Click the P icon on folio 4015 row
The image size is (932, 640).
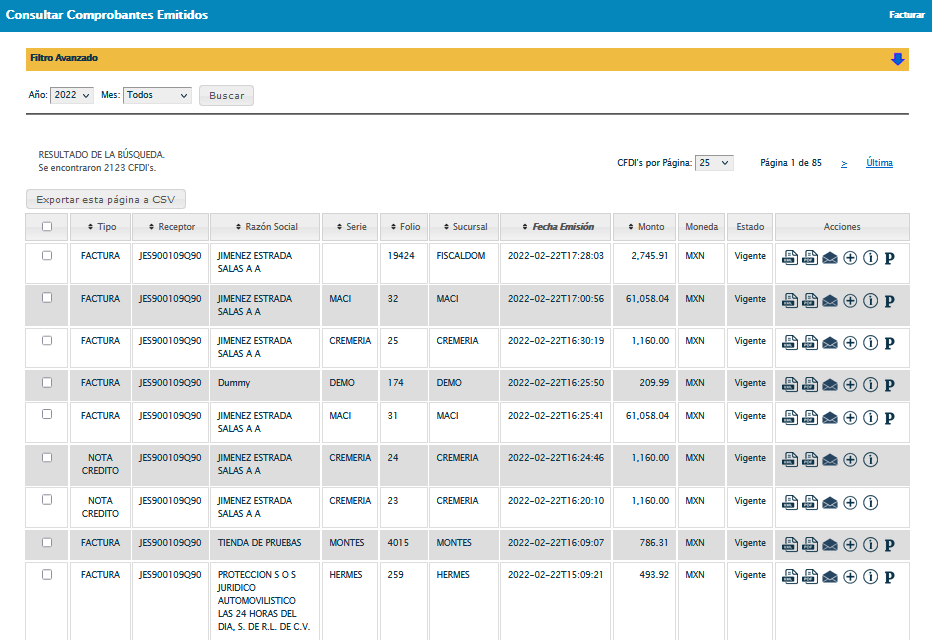[x=889, y=545]
